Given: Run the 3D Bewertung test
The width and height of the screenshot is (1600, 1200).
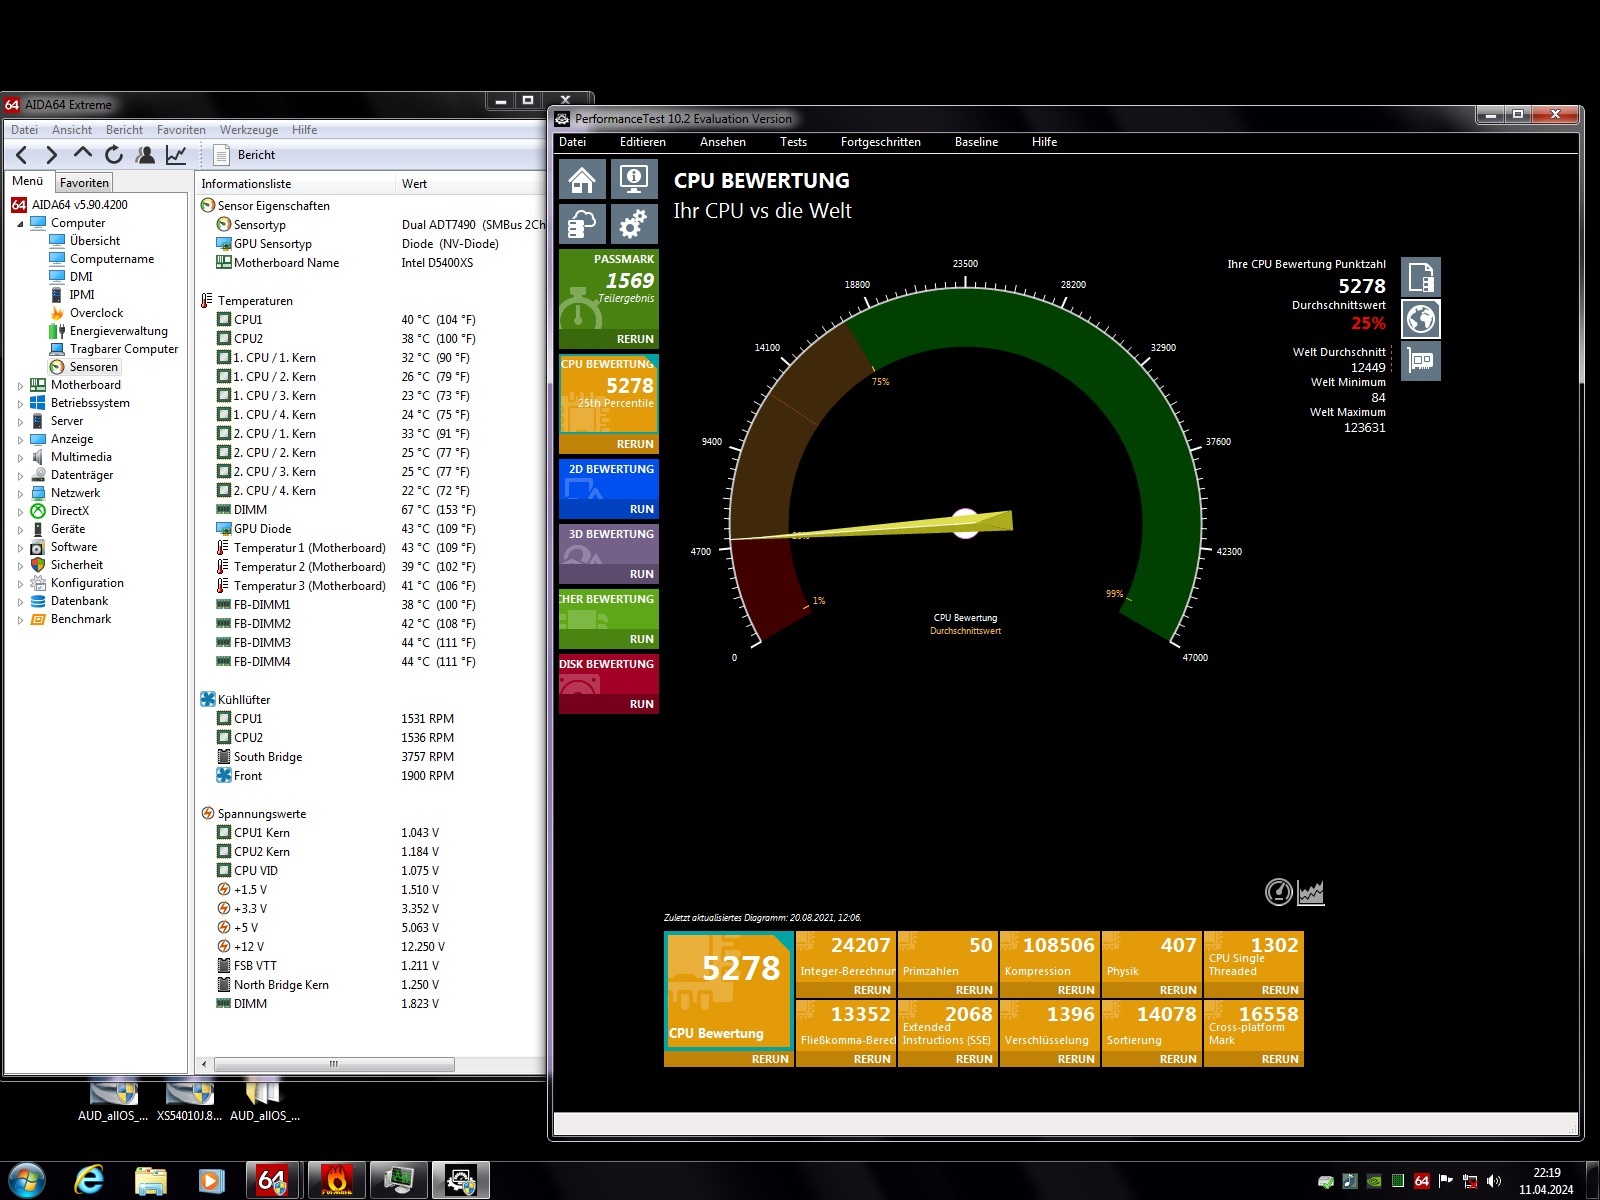Looking at the screenshot, I should coord(641,574).
